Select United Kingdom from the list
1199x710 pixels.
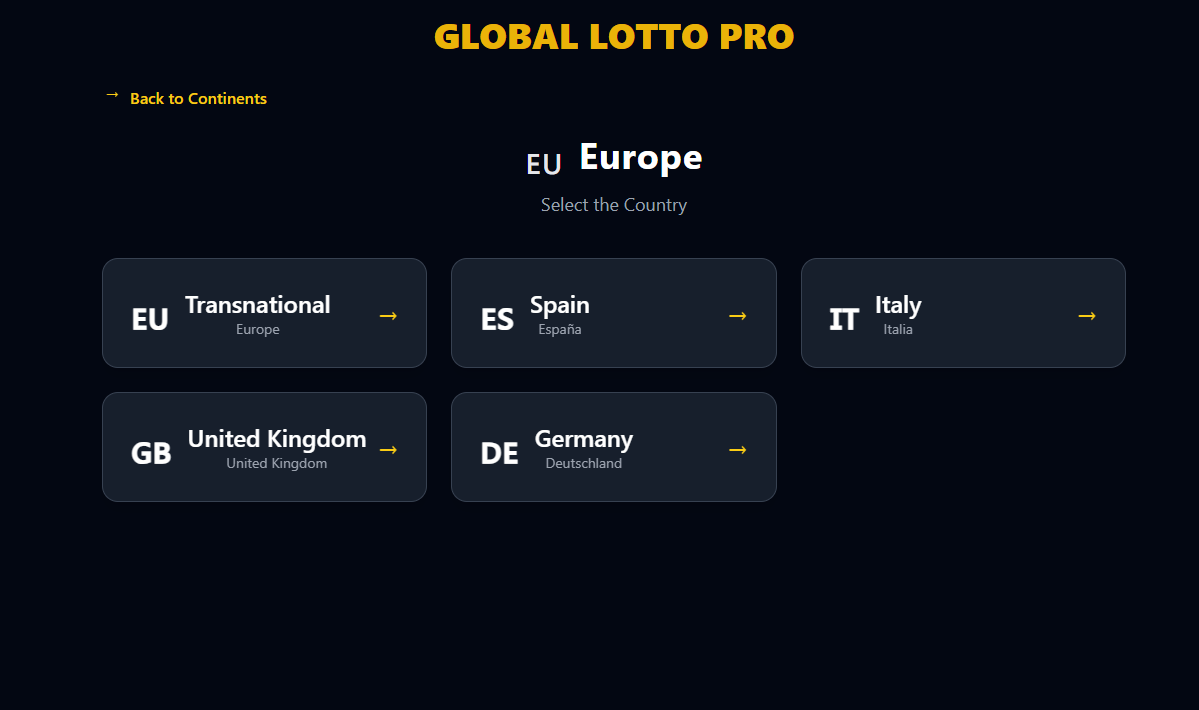[264, 446]
